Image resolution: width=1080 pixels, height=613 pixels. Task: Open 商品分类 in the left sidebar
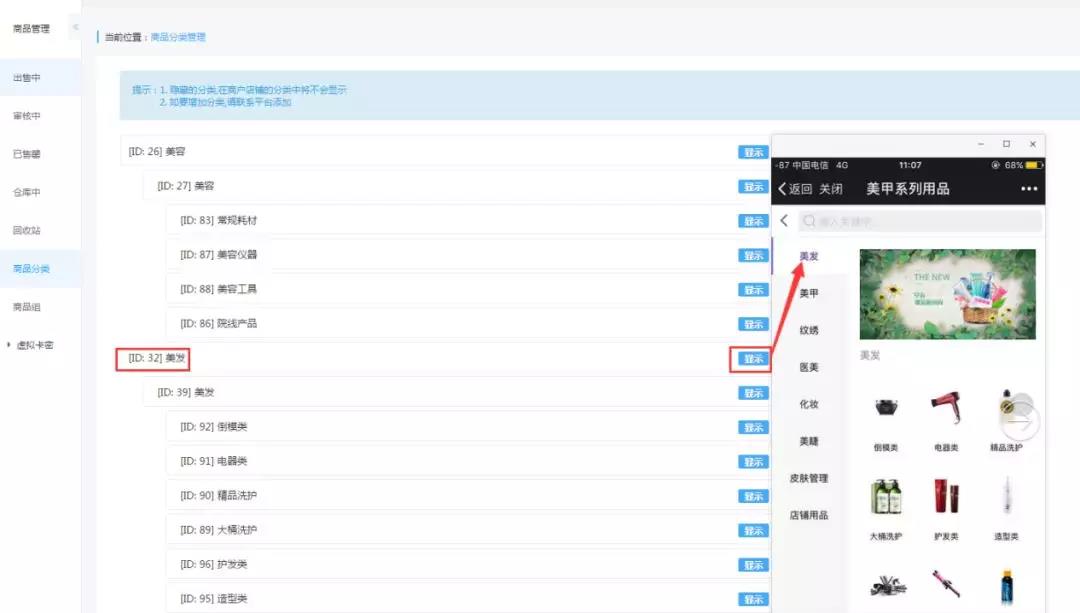31,269
